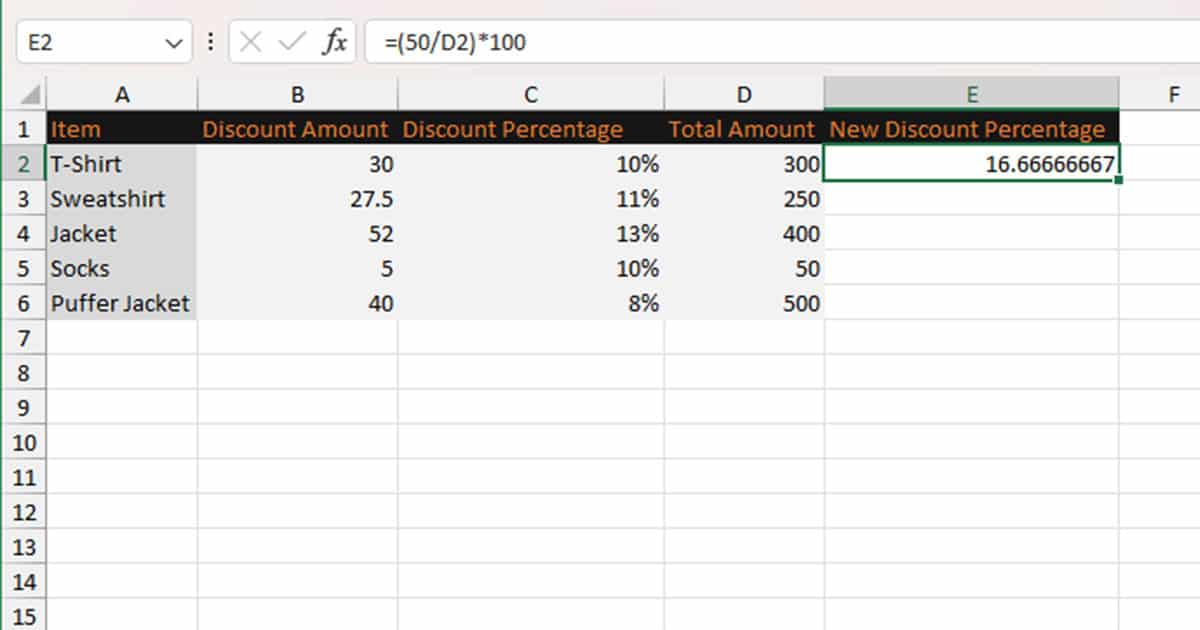Click the Discount Percentage header cell
Viewport: 1200px width, 630px height.
[530, 128]
